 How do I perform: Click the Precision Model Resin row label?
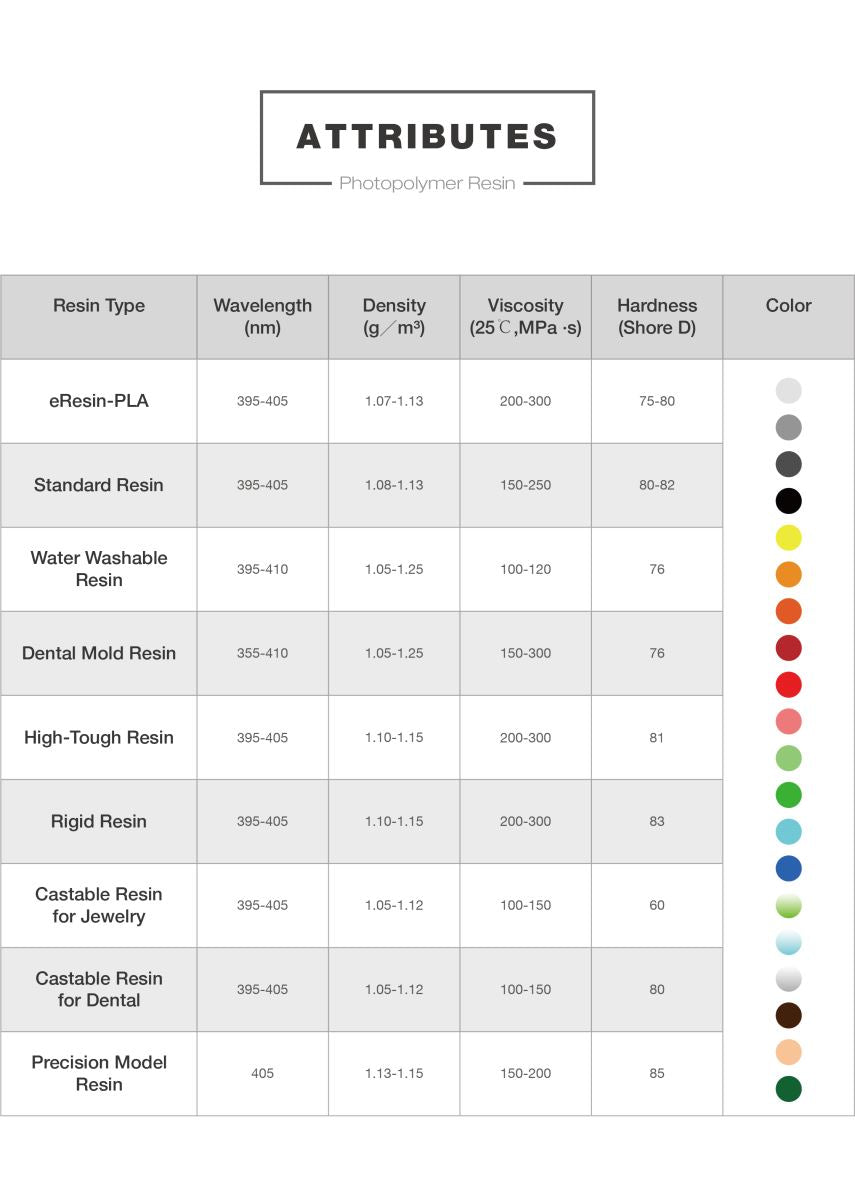(x=99, y=1073)
